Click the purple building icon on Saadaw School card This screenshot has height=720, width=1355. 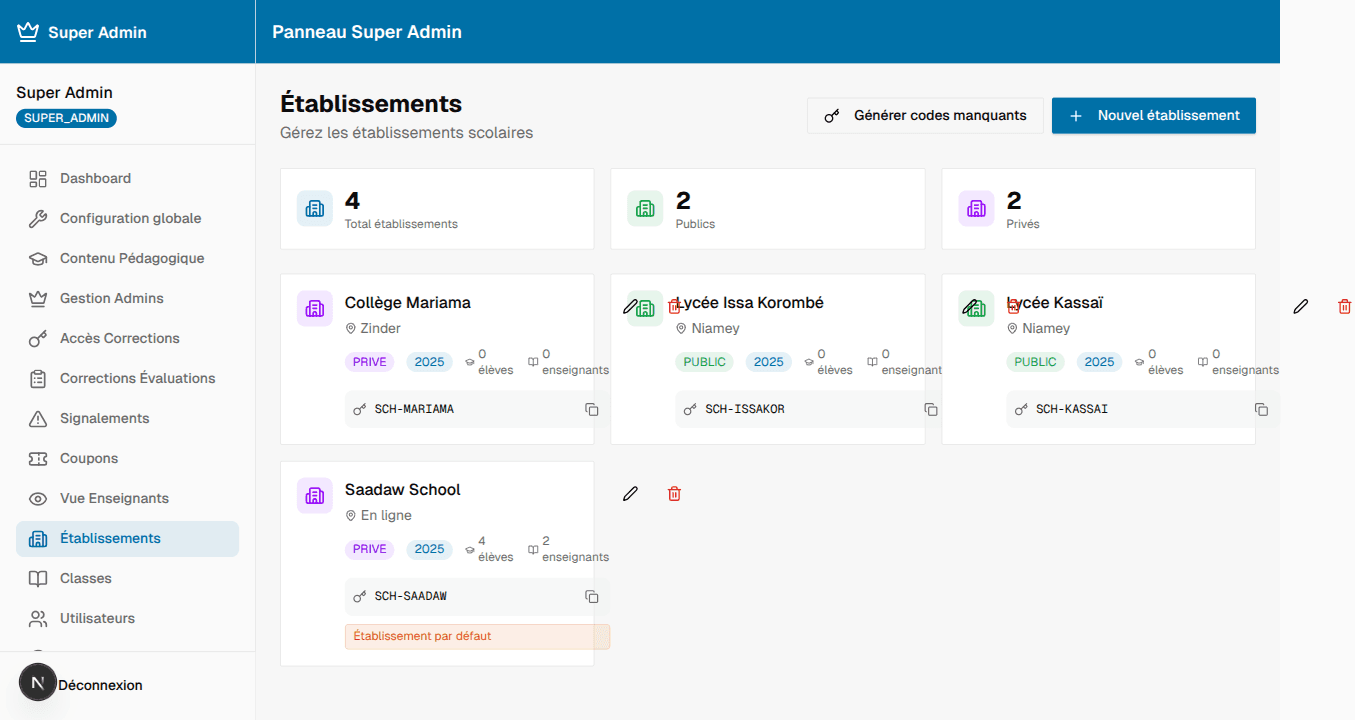tap(315, 495)
